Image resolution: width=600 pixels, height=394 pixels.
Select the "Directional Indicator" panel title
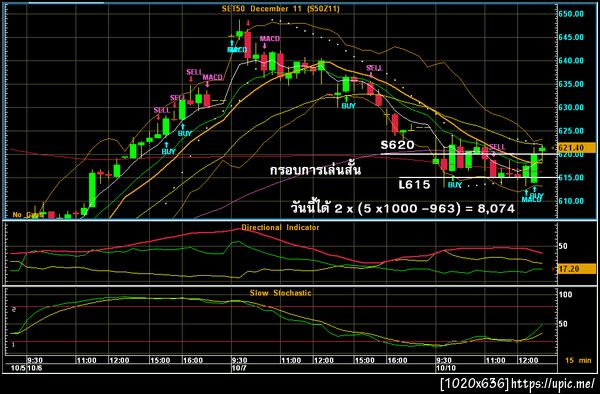click(x=280, y=228)
